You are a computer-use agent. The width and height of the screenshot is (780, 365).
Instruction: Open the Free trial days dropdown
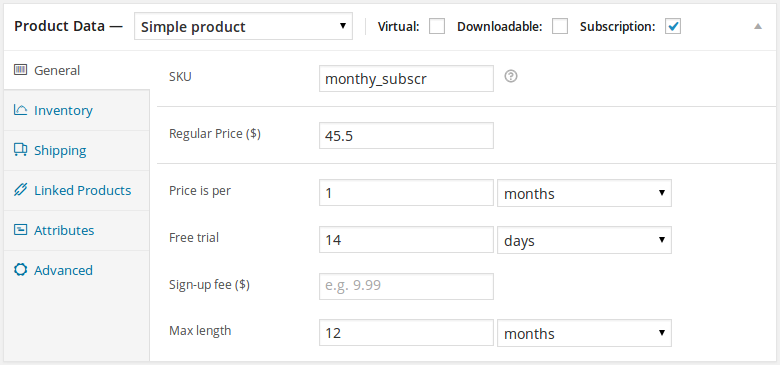pos(585,240)
